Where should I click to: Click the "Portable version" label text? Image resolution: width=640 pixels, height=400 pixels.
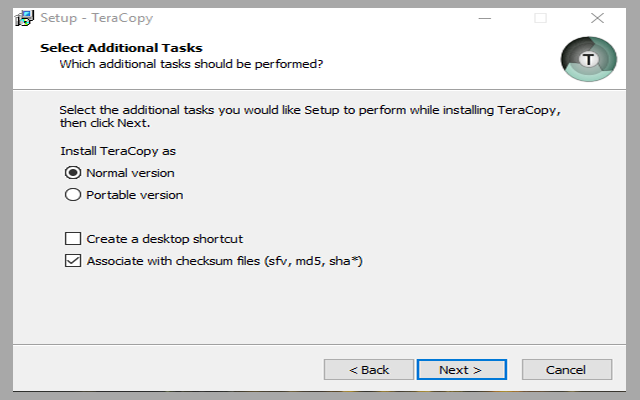(135, 195)
